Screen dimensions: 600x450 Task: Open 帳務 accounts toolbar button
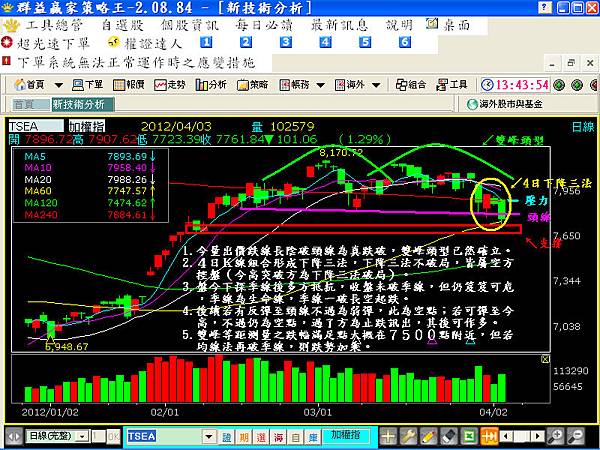click(x=294, y=85)
